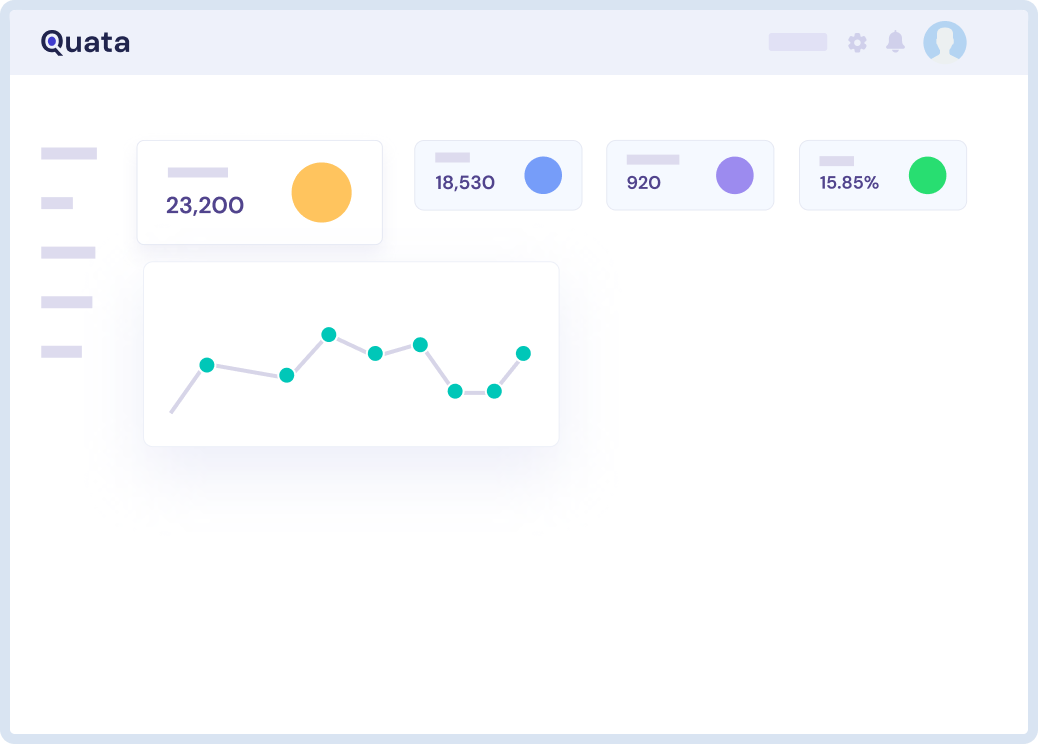Click the Quata logo in header

85,42
